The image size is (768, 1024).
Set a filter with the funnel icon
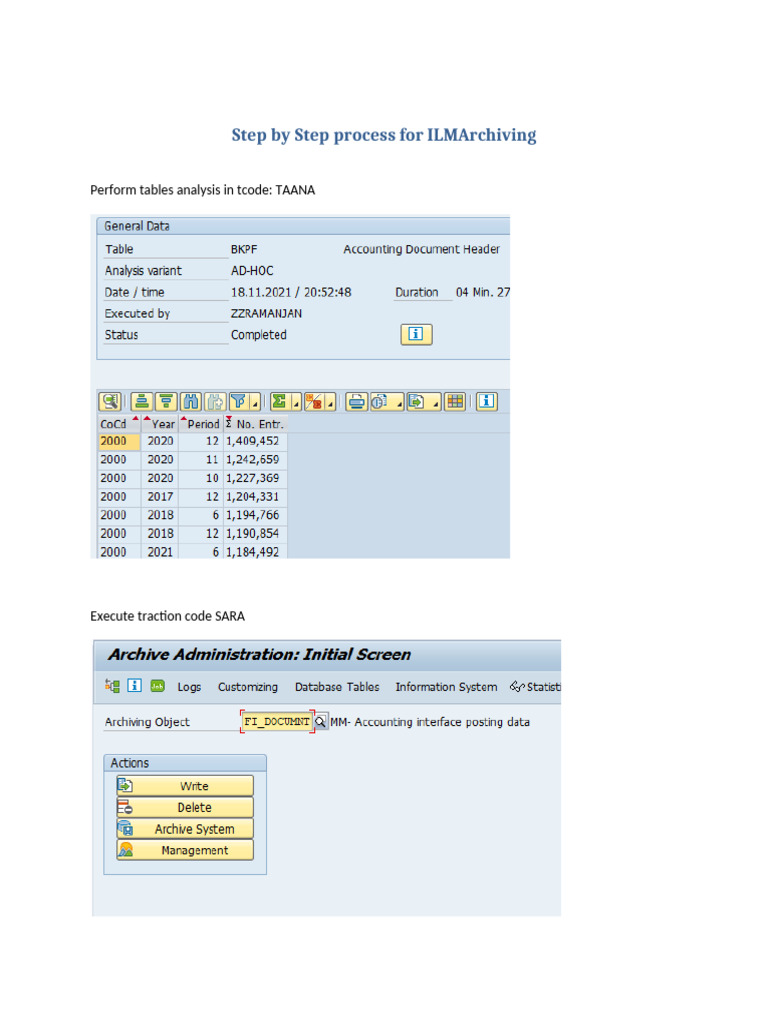click(238, 402)
